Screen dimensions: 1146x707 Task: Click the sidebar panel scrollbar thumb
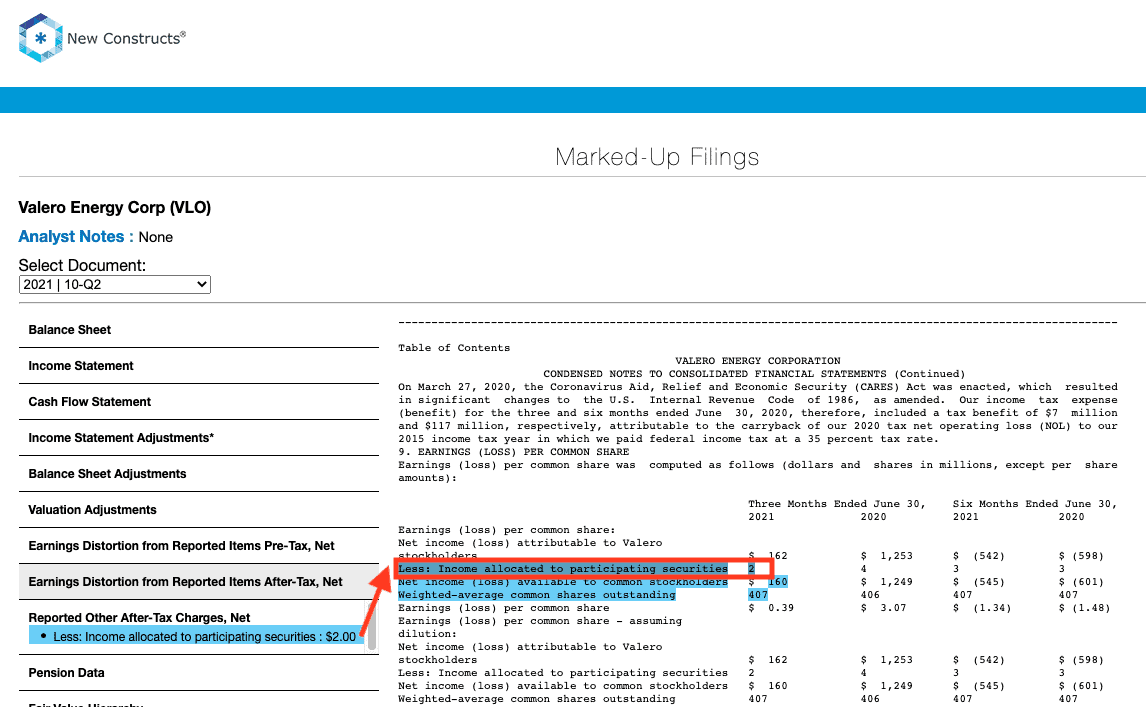372,627
